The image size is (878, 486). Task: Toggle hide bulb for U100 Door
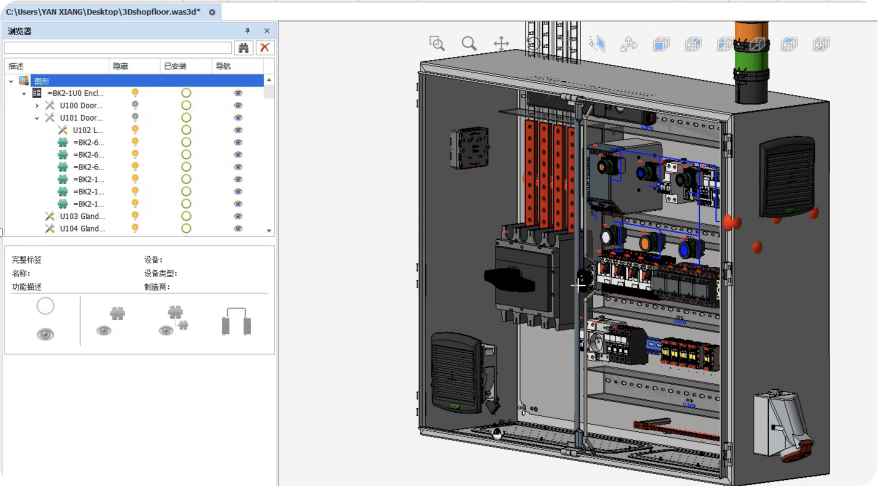(x=135, y=105)
